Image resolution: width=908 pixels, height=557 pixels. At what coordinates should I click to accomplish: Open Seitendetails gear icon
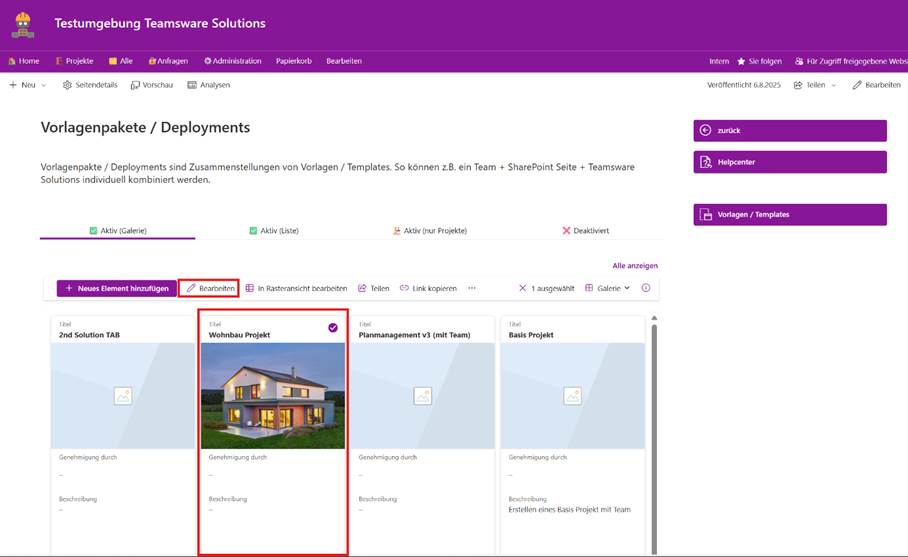coord(67,85)
